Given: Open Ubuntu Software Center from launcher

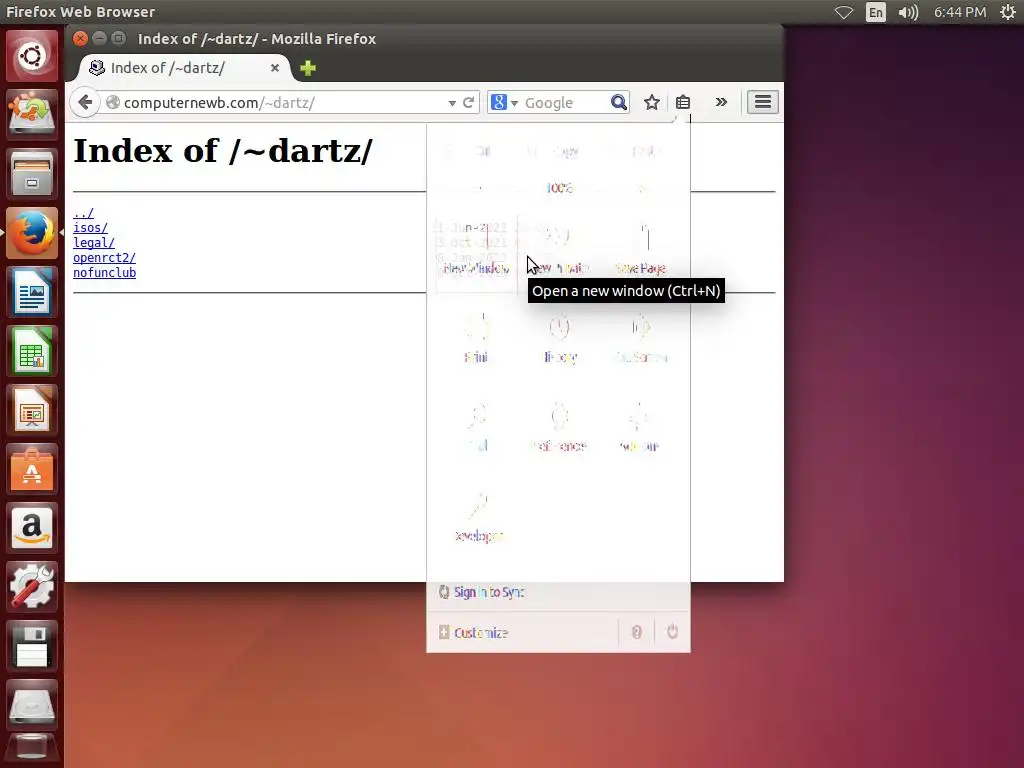Looking at the screenshot, I should pos(31,469).
